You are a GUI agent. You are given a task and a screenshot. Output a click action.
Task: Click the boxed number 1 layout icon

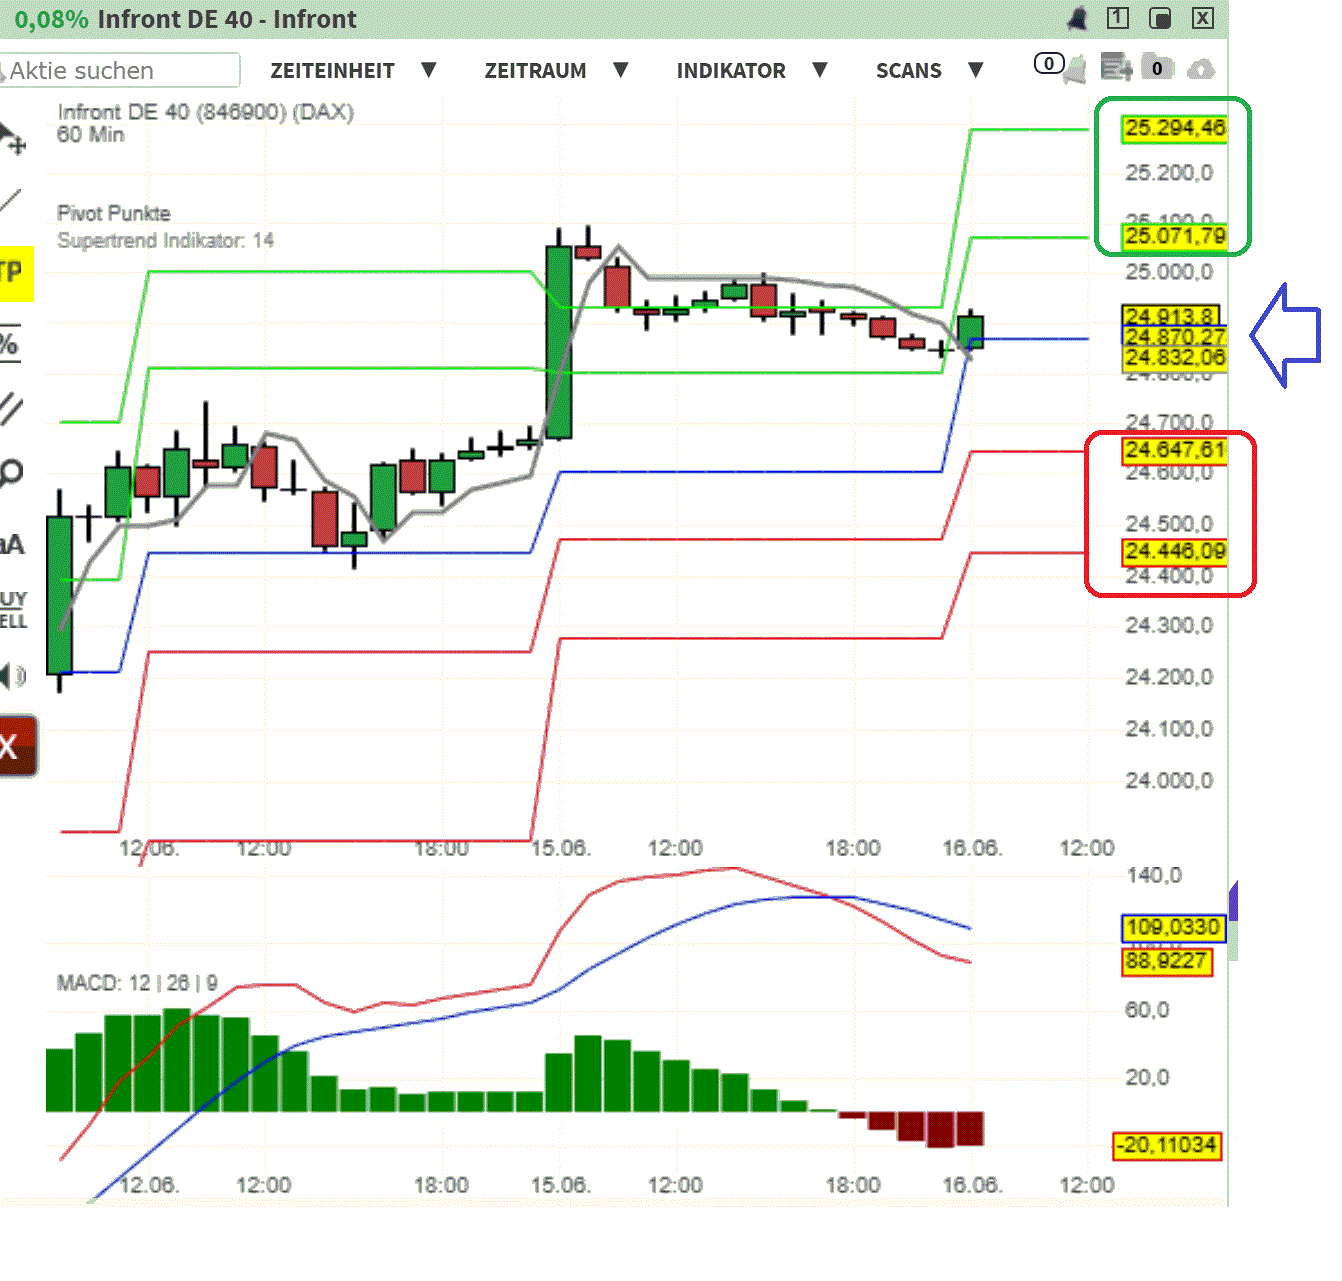(x=1118, y=18)
